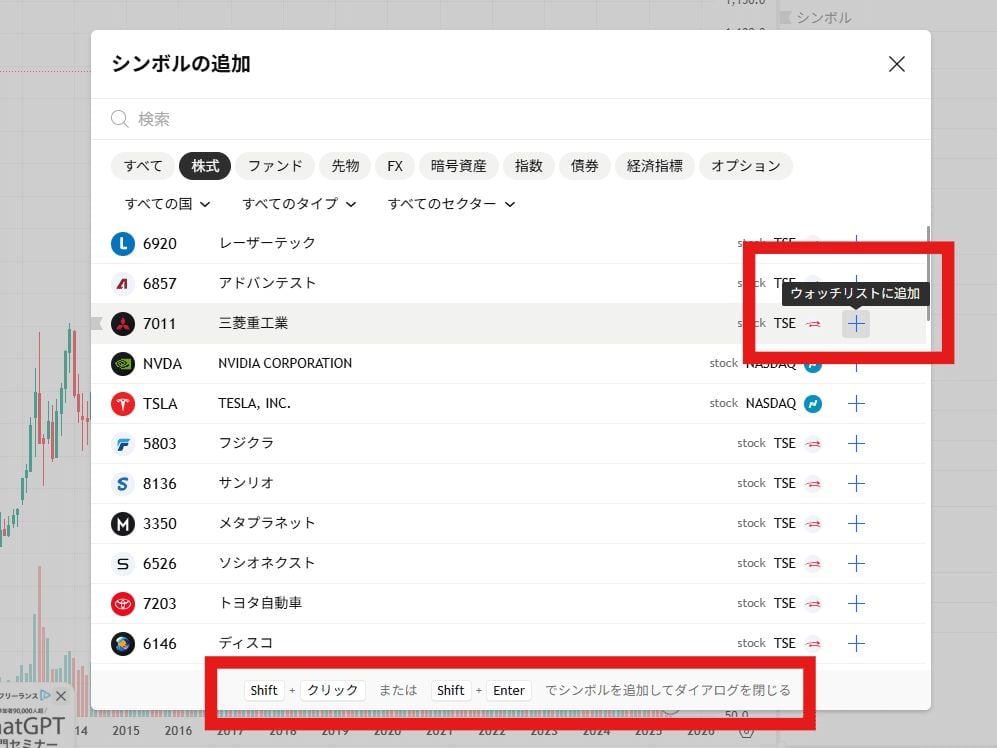Add フジクラ 5803 with the plus icon
This screenshot has height=748, width=997.
tap(856, 443)
